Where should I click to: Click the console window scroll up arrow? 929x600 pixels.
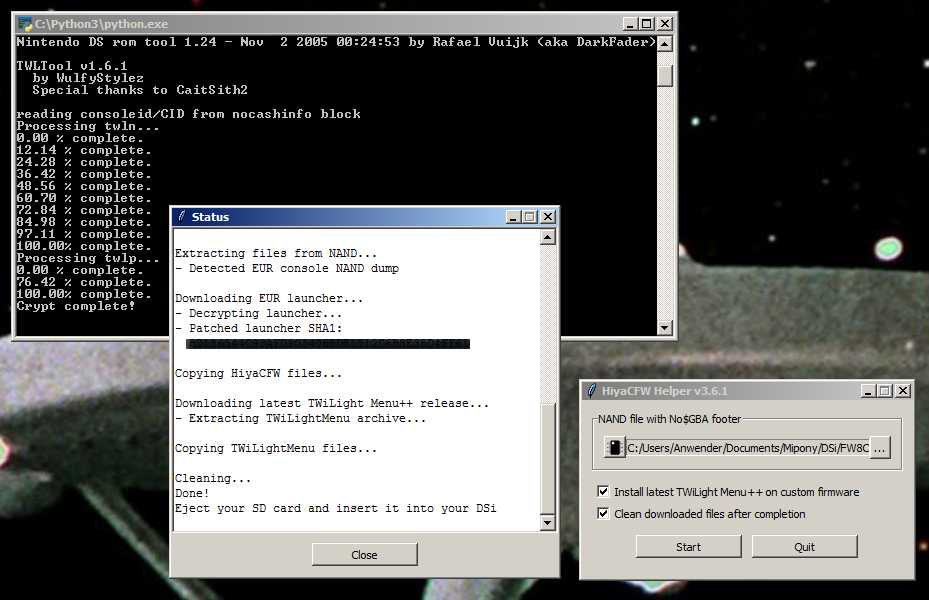pyautogui.click(x=665, y=44)
